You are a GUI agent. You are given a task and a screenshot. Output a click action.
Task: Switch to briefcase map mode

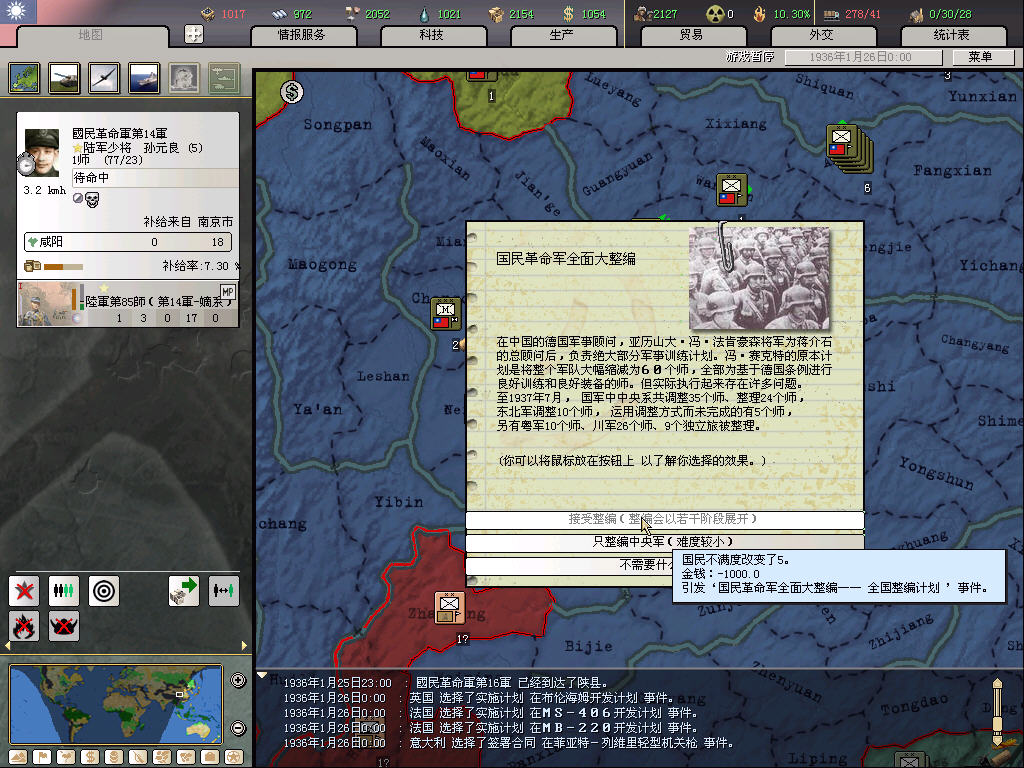(x=210, y=757)
